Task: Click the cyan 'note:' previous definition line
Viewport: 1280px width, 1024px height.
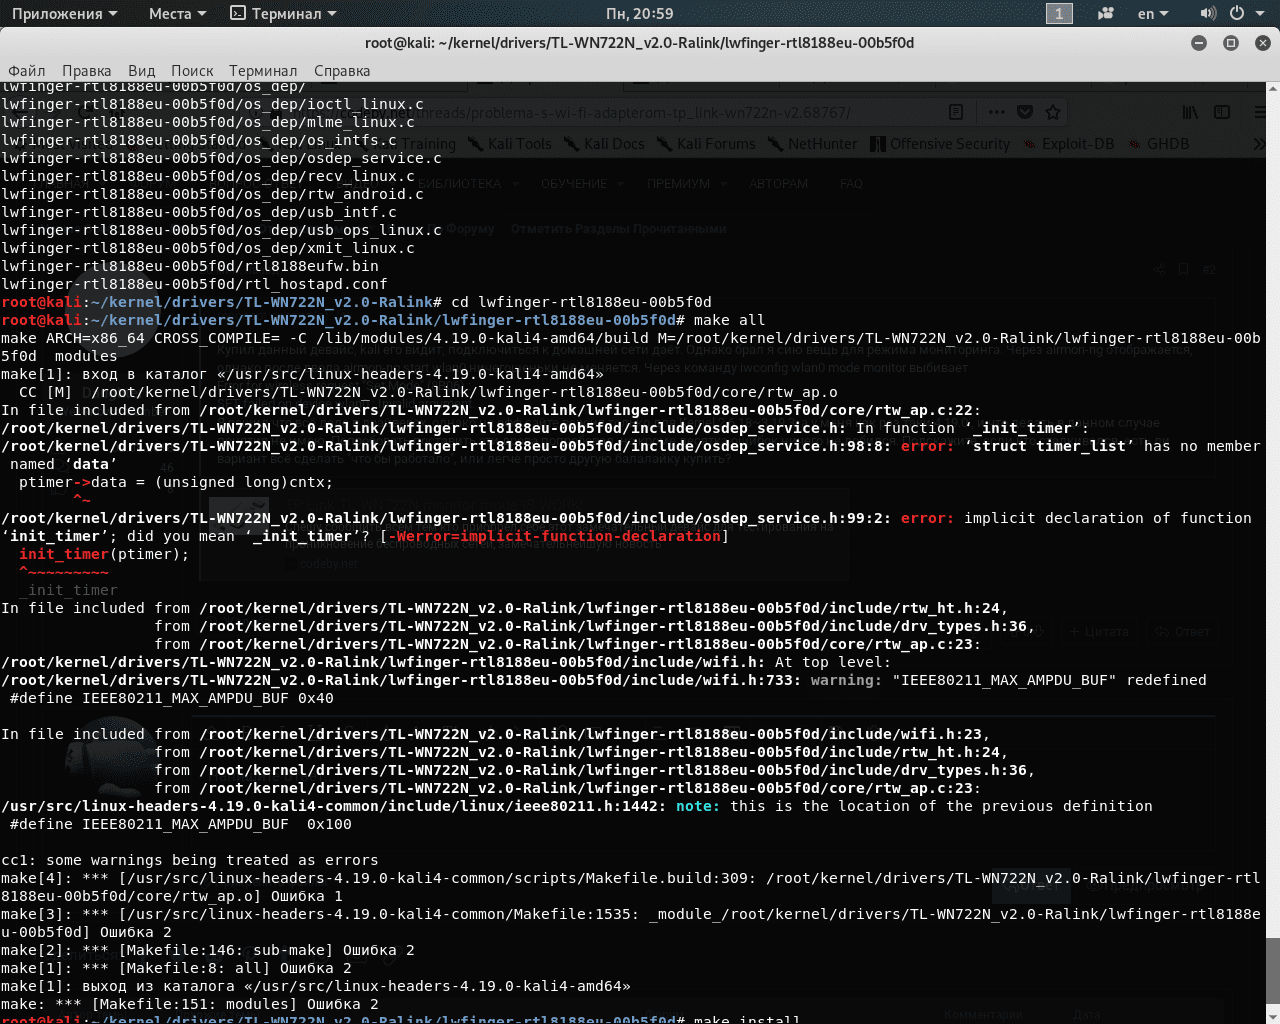Action: click(x=577, y=806)
